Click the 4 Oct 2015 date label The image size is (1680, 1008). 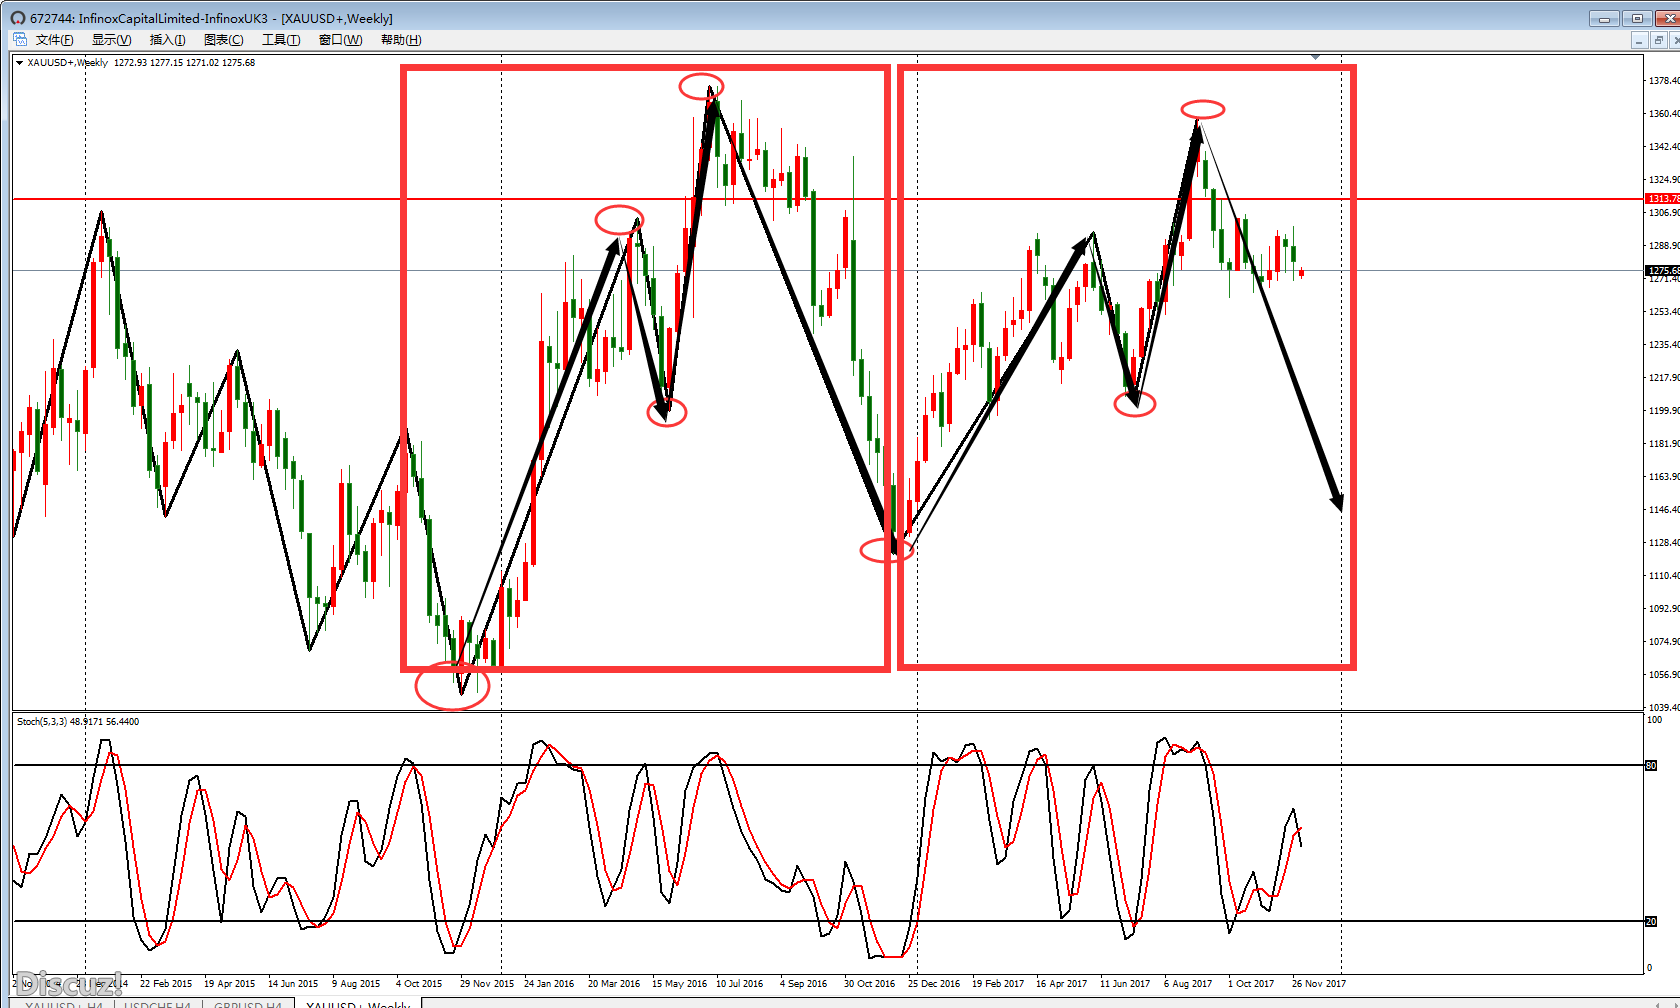(419, 984)
